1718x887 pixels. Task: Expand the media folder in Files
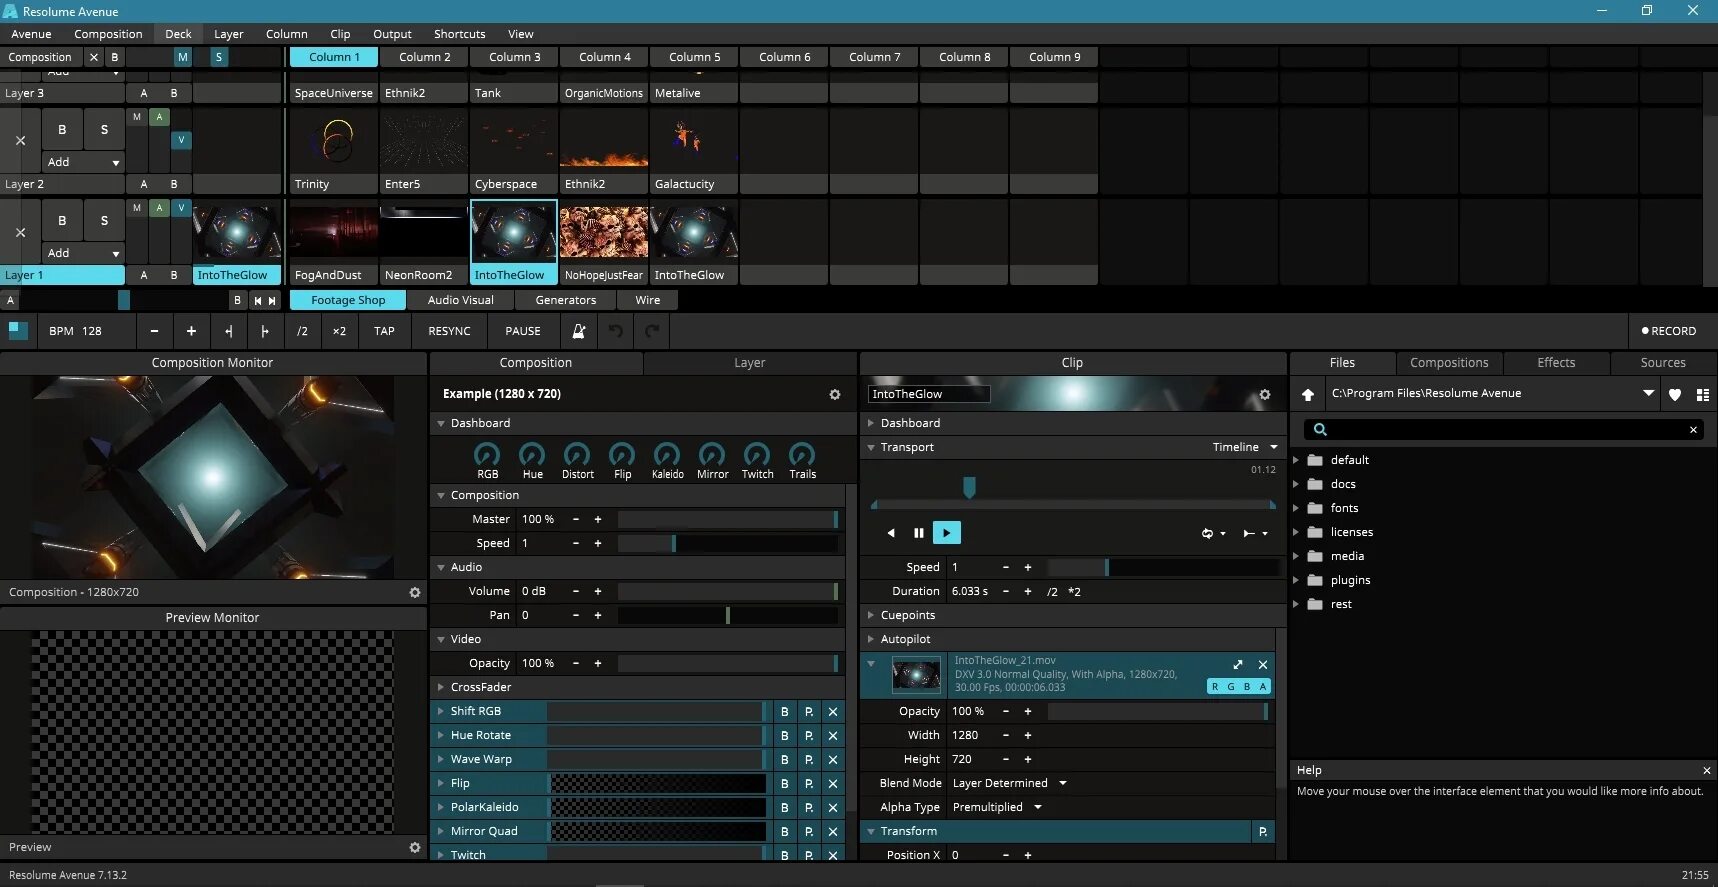point(1296,556)
